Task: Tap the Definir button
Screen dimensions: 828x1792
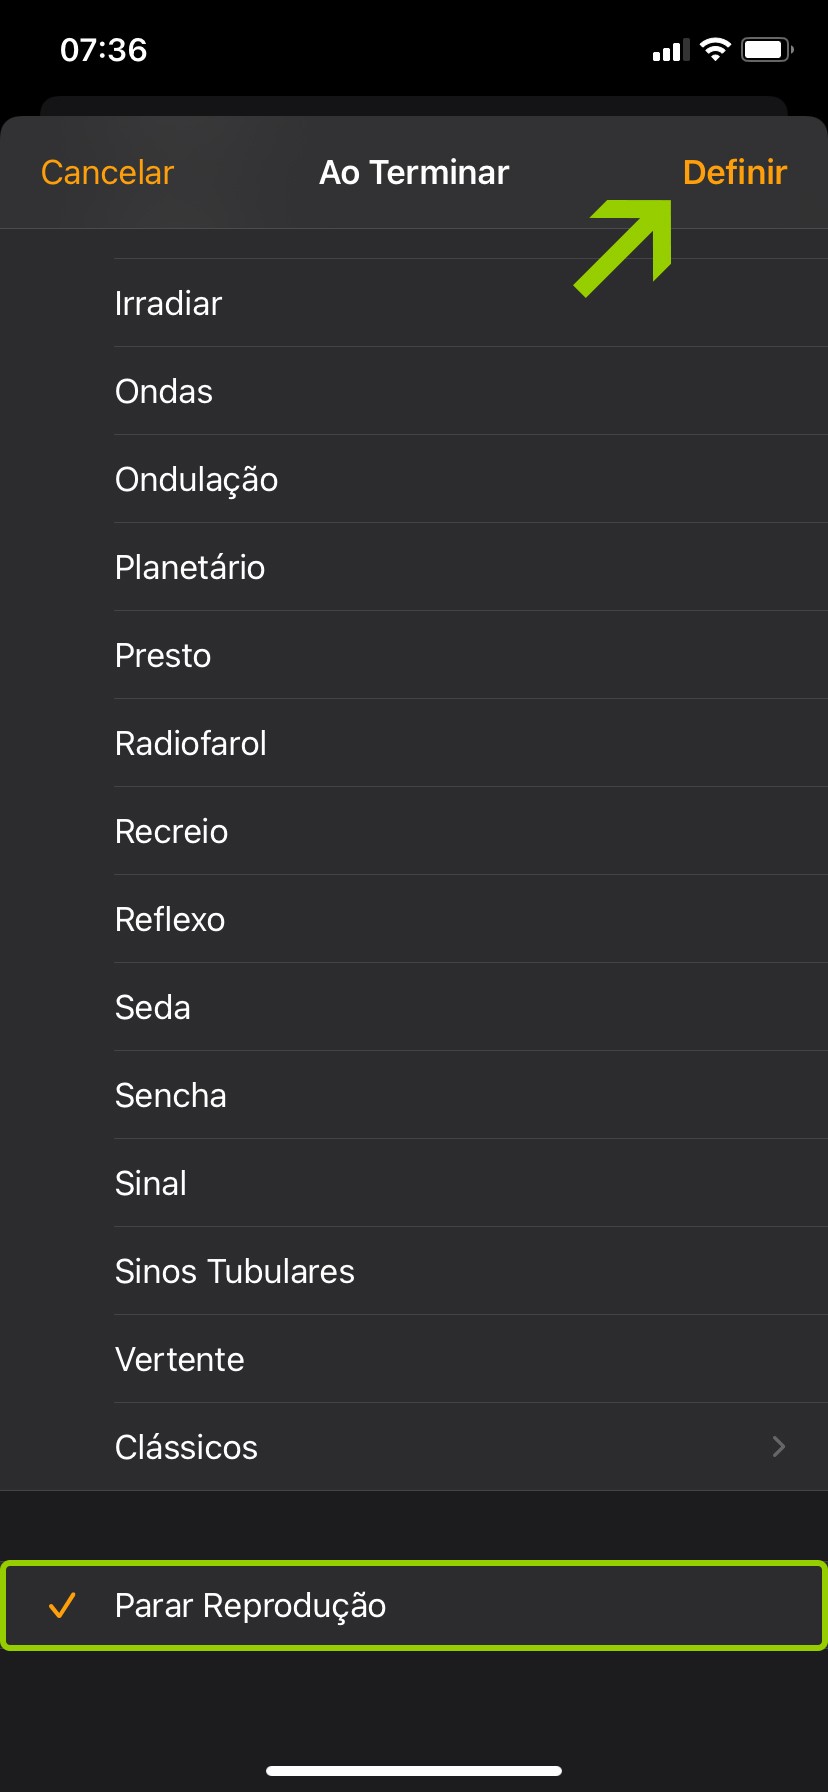Action: tap(734, 172)
